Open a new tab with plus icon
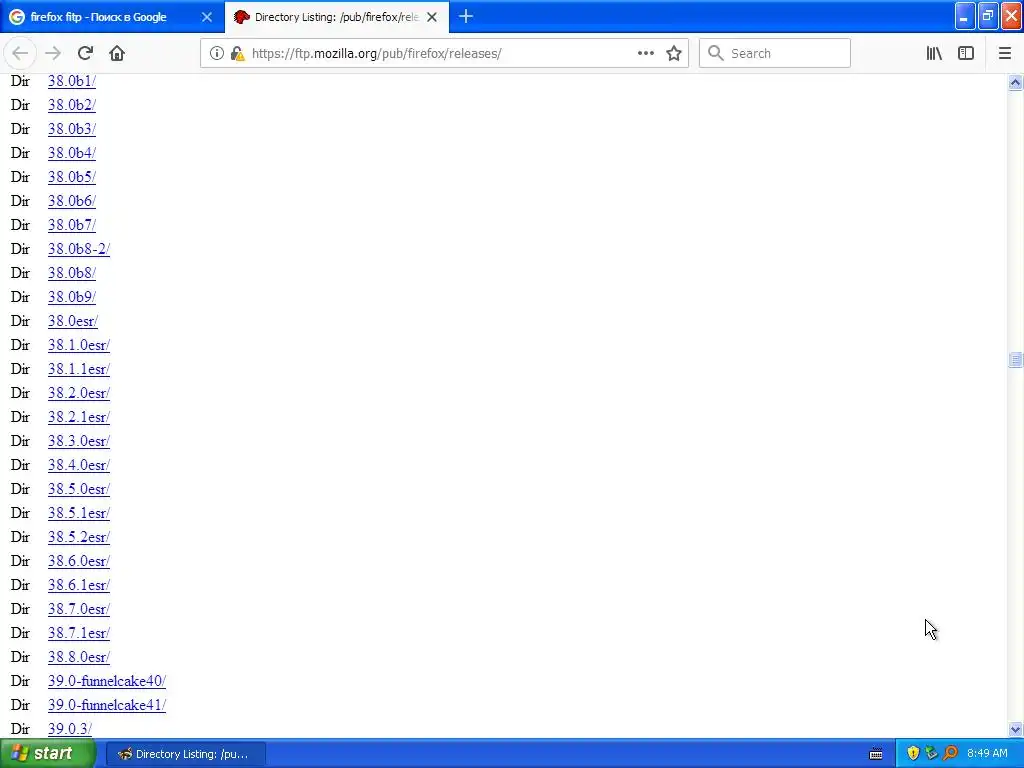The image size is (1024, 768). [x=466, y=17]
